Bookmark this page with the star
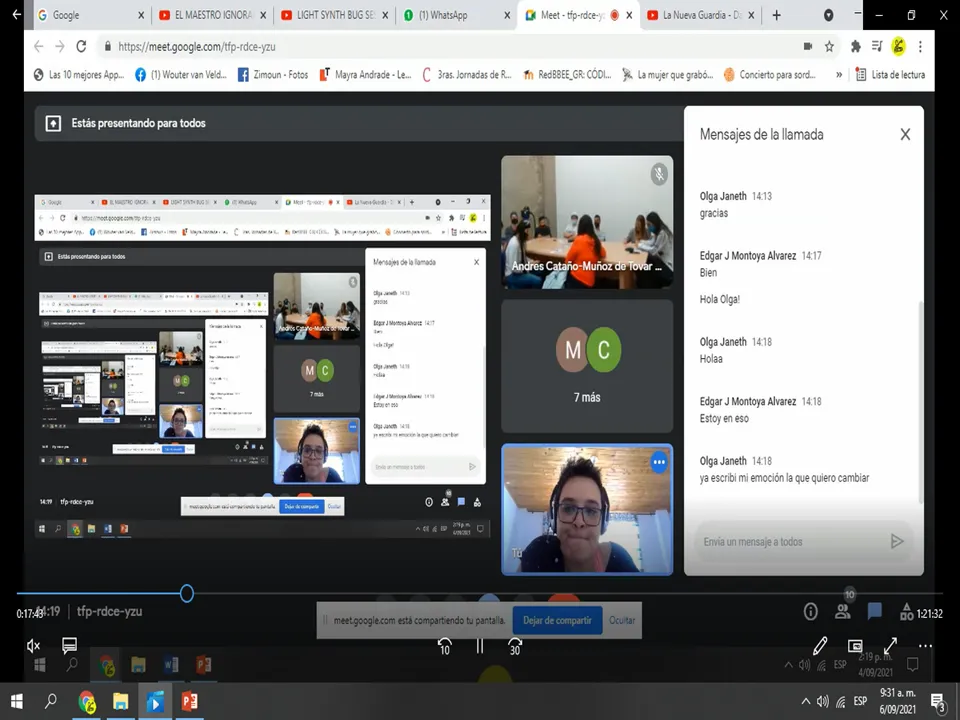Screen dimensions: 960x720 point(829,47)
